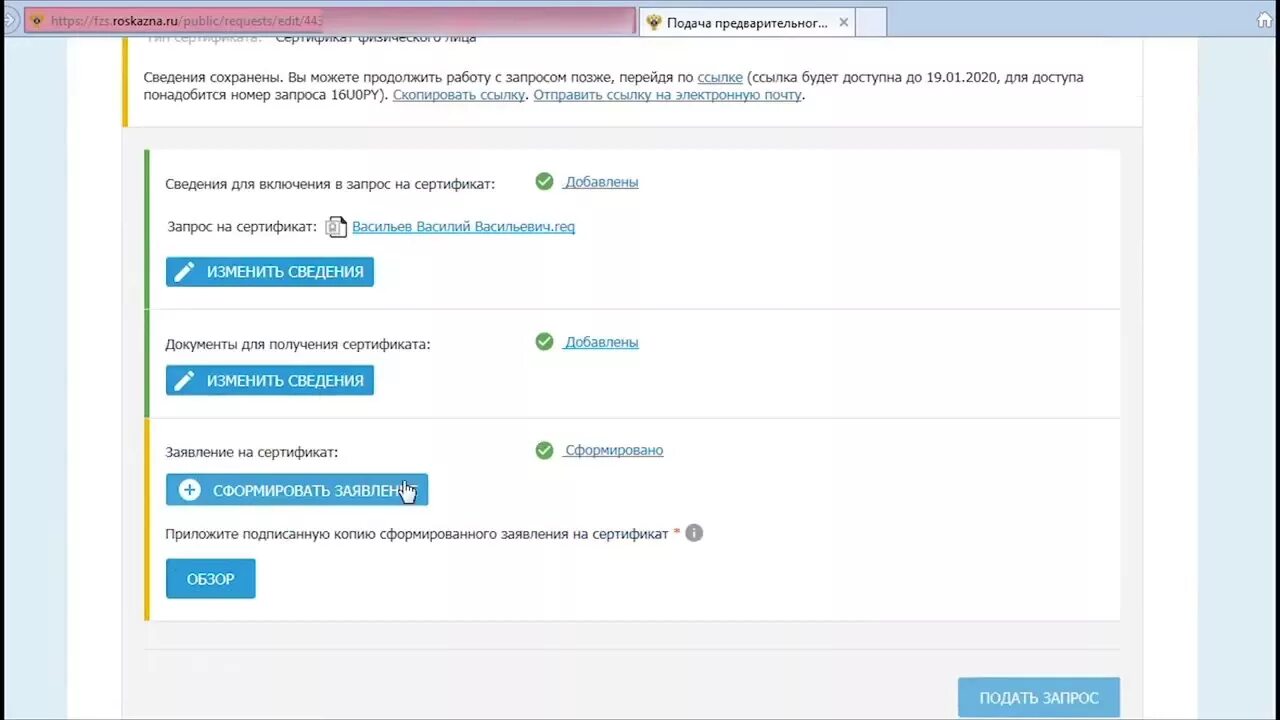Click green checkmark beside request info status

click(544, 181)
